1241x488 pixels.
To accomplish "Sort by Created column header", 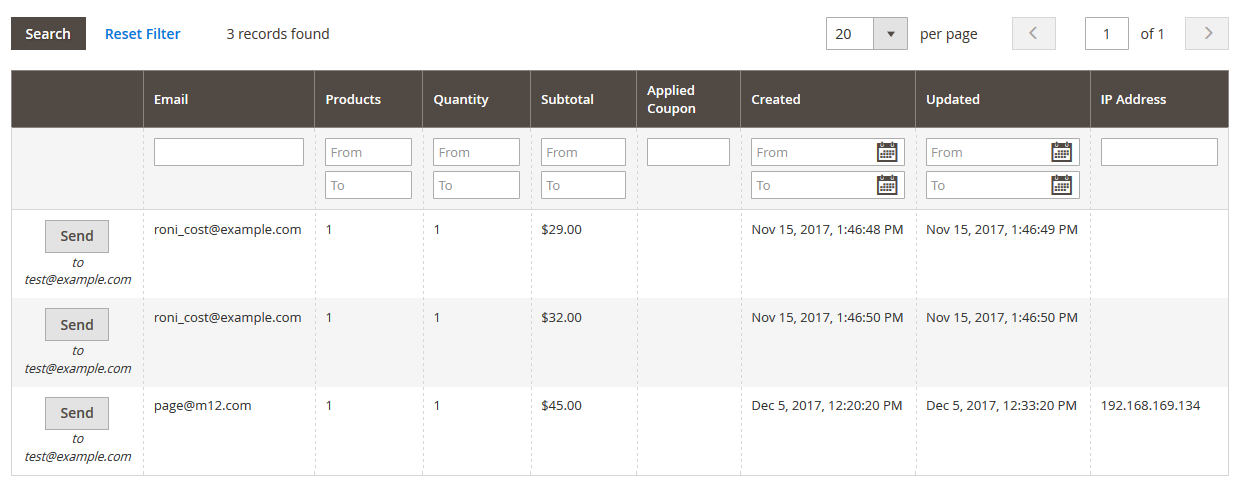I will pyautogui.click(x=776, y=99).
